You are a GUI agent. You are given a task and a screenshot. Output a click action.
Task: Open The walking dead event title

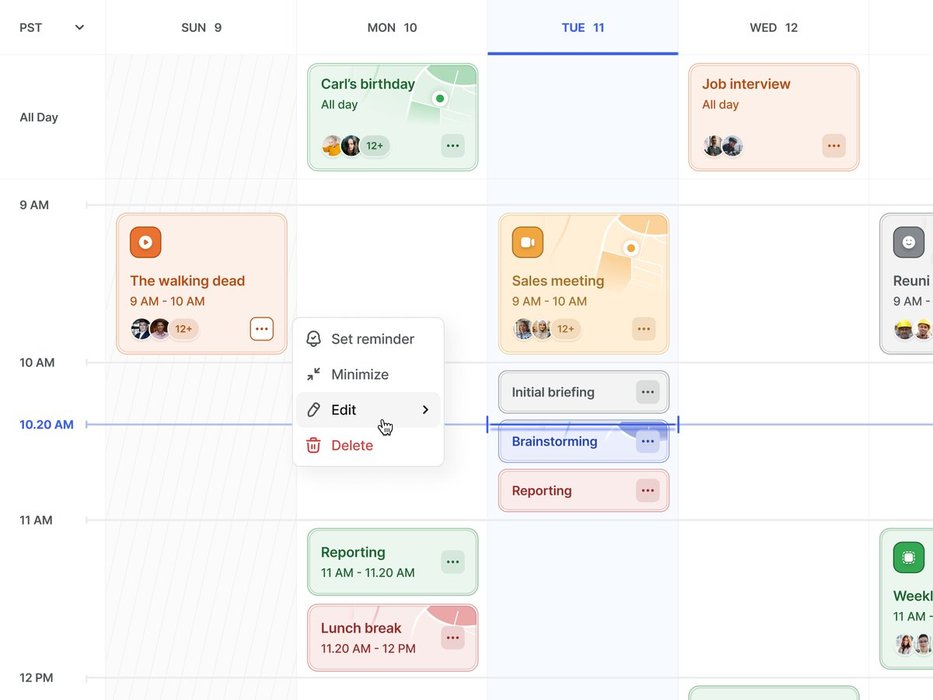coord(187,281)
